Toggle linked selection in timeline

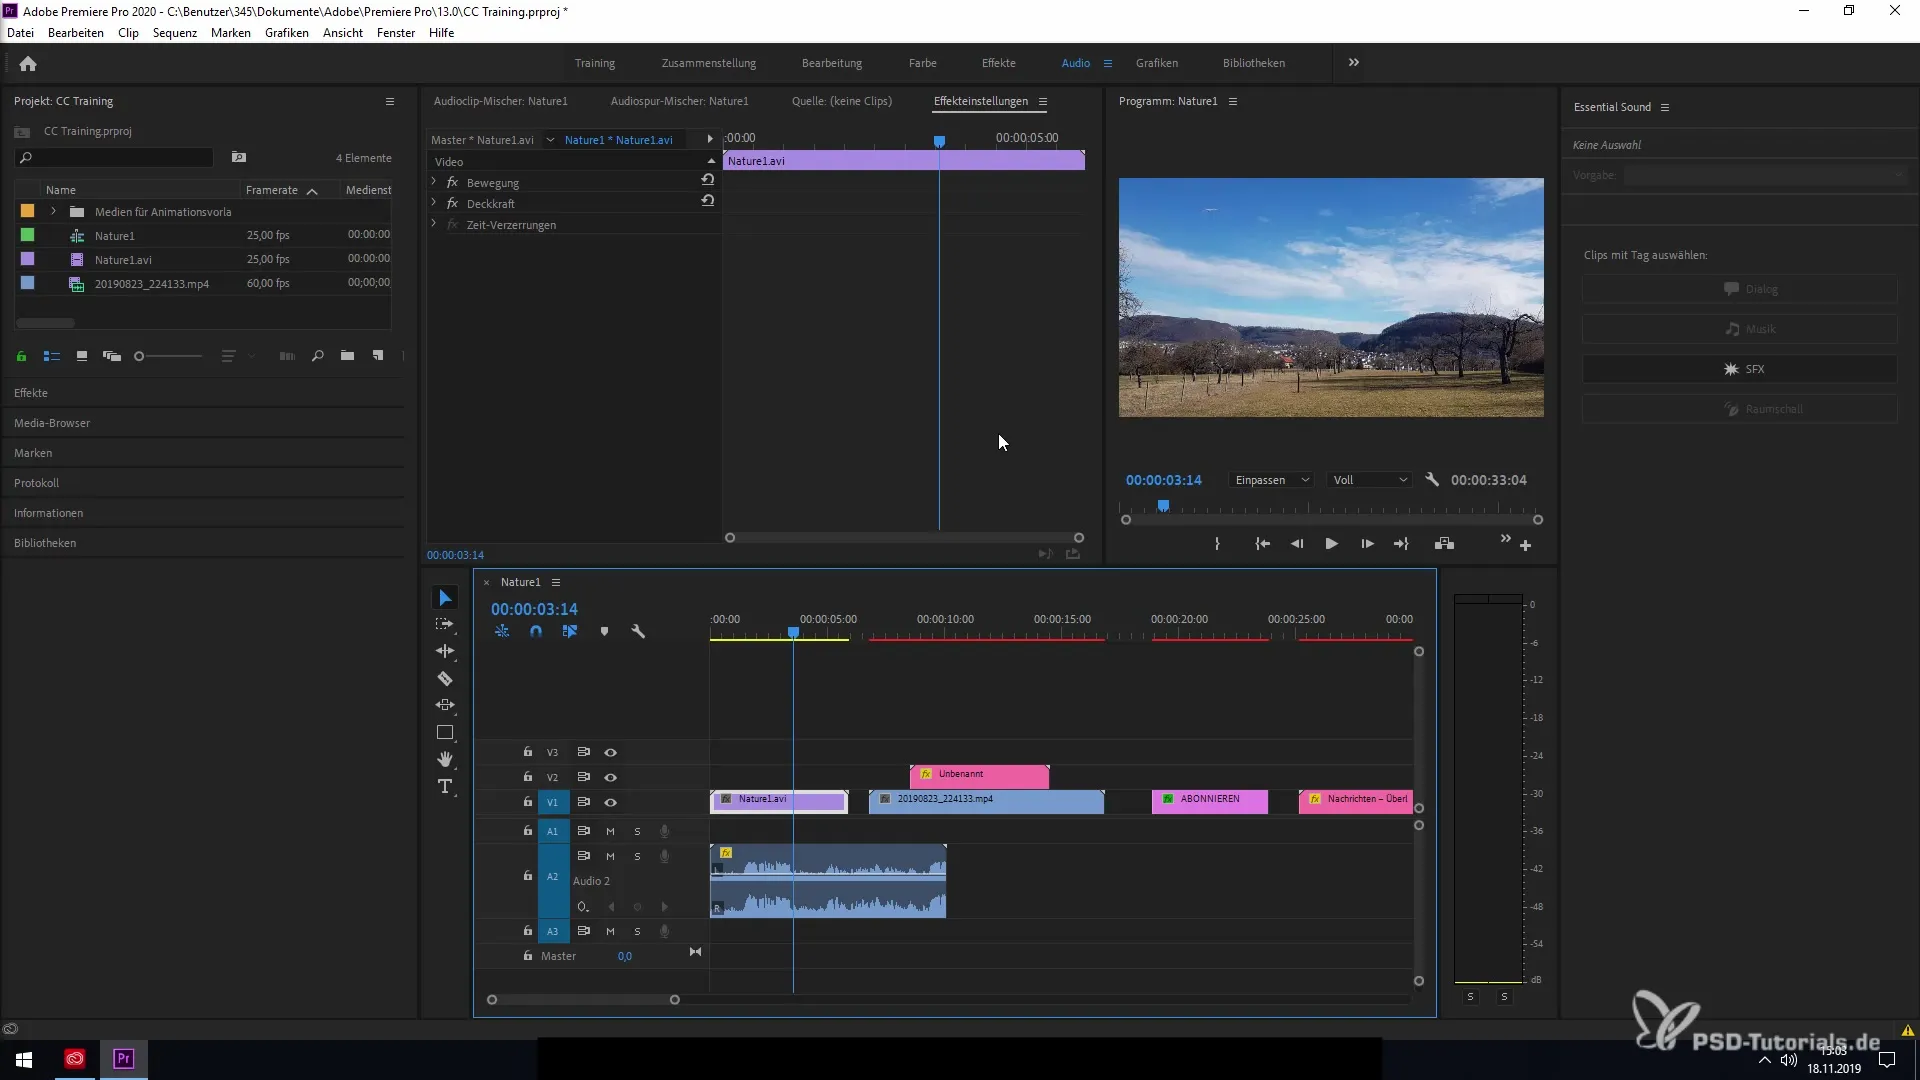(570, 631)
